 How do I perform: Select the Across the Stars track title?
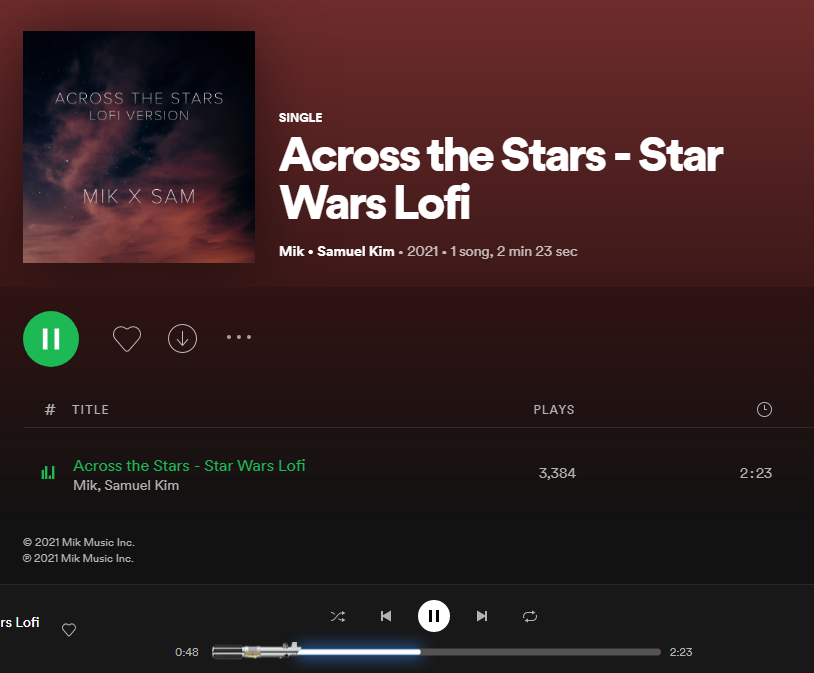click(189, 466)
